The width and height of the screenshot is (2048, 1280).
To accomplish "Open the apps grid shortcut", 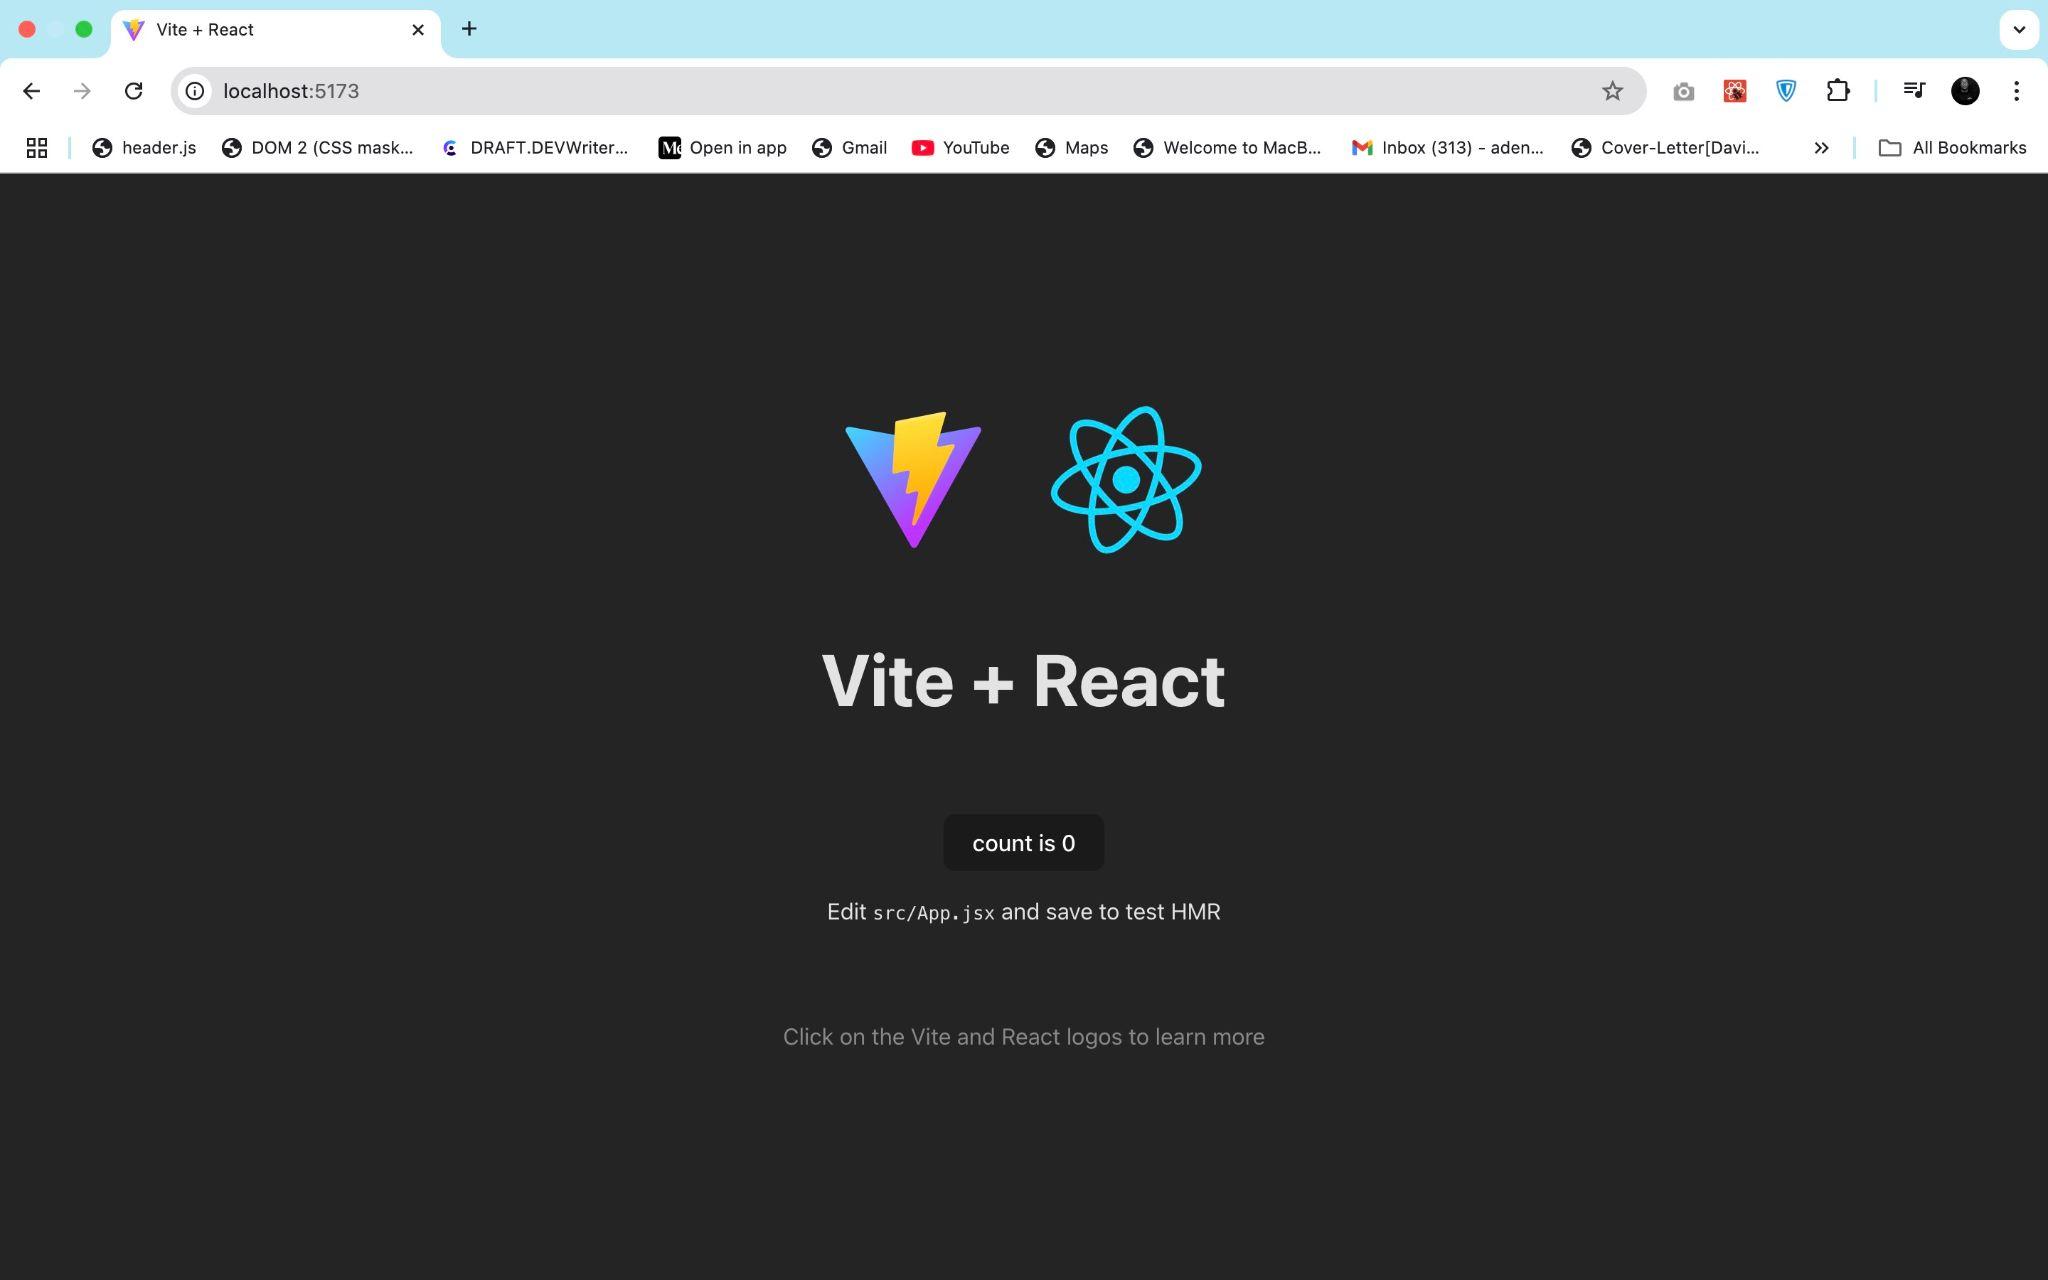I will click(37, 148).
